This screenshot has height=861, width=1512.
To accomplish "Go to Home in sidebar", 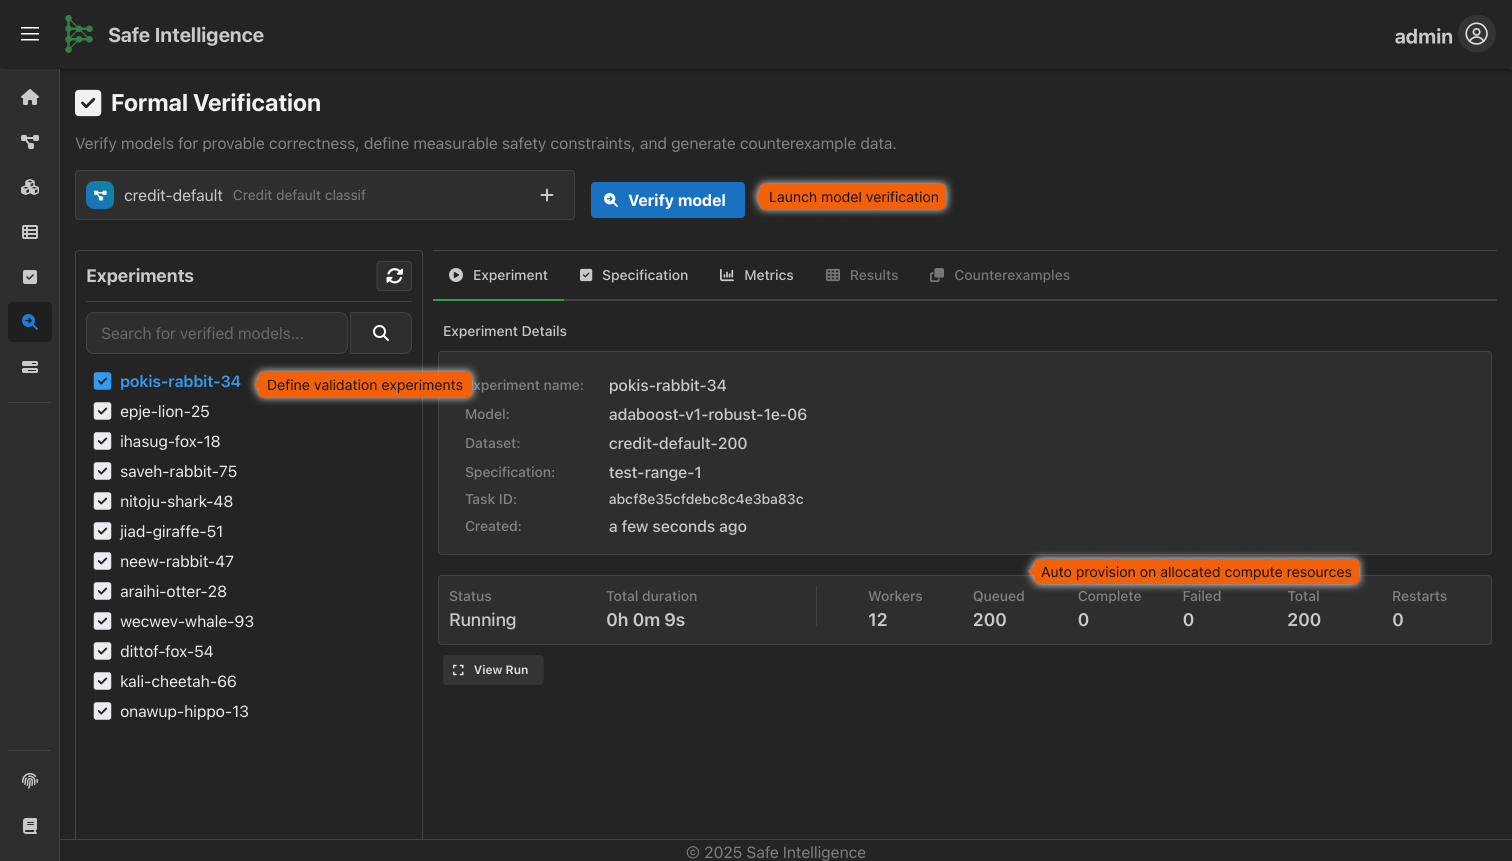I will (x=30, y=97).
